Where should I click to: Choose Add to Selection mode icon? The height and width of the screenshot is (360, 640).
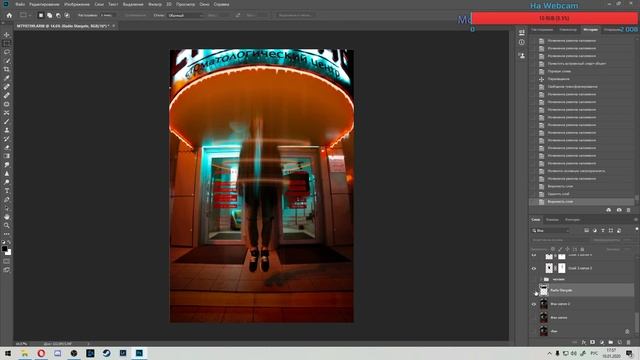pos(49,15)
